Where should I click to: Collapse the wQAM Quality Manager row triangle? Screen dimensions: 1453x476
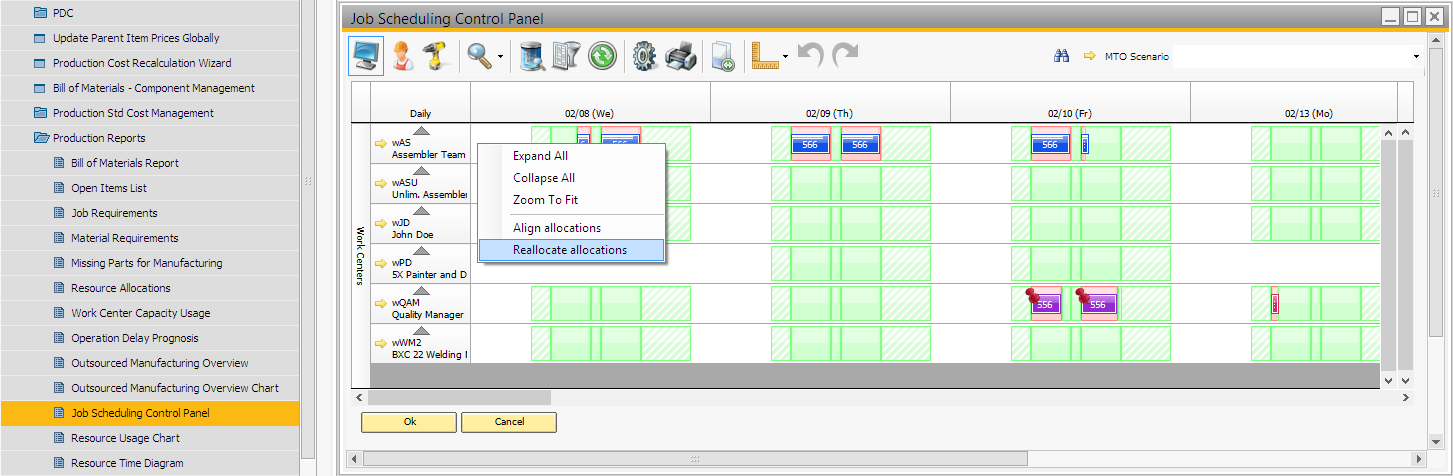point(421,290)
